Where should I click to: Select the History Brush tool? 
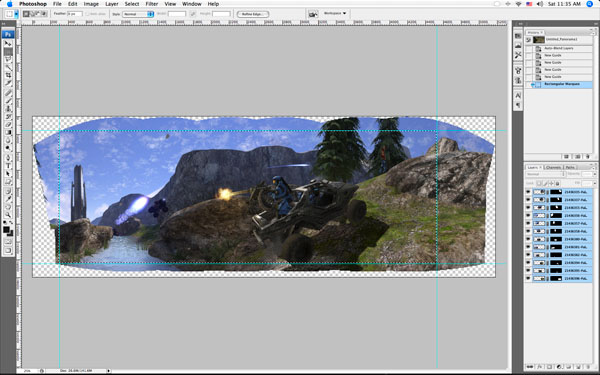tap(8, 116)
